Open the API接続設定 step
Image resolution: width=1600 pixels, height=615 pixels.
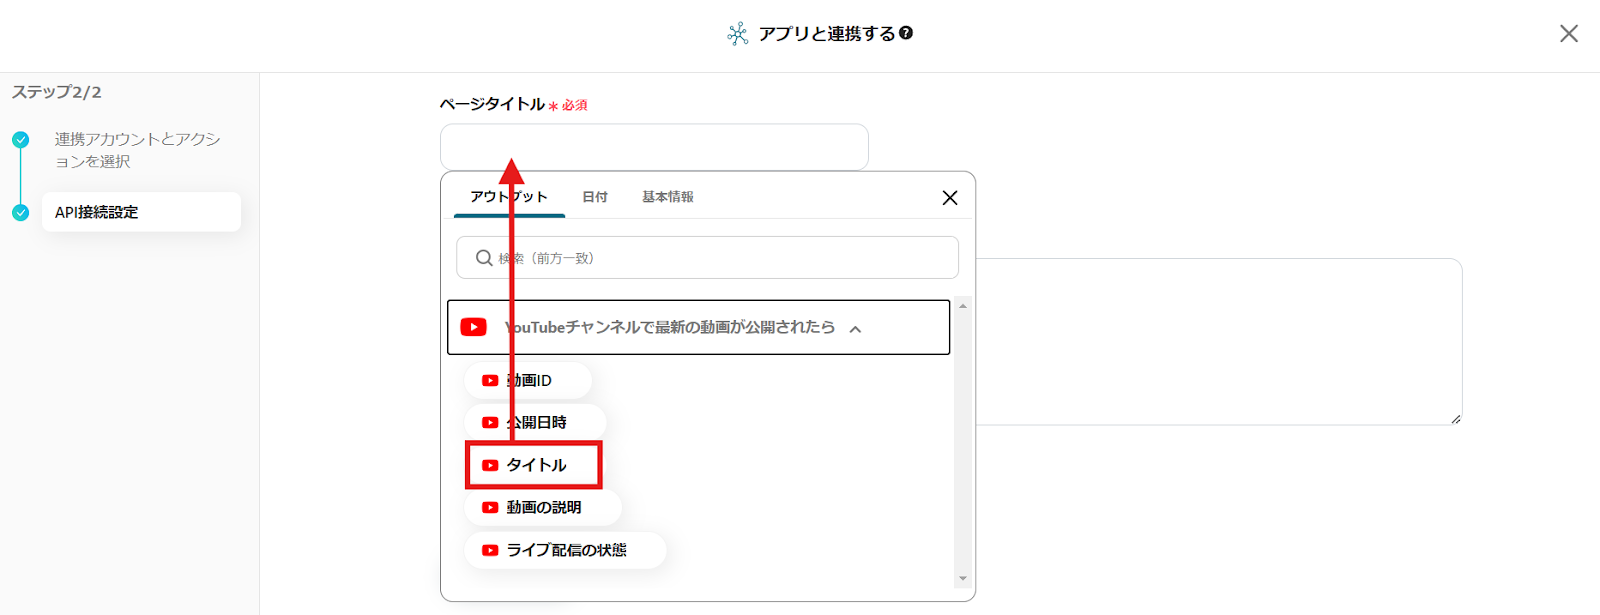[141, 212]
